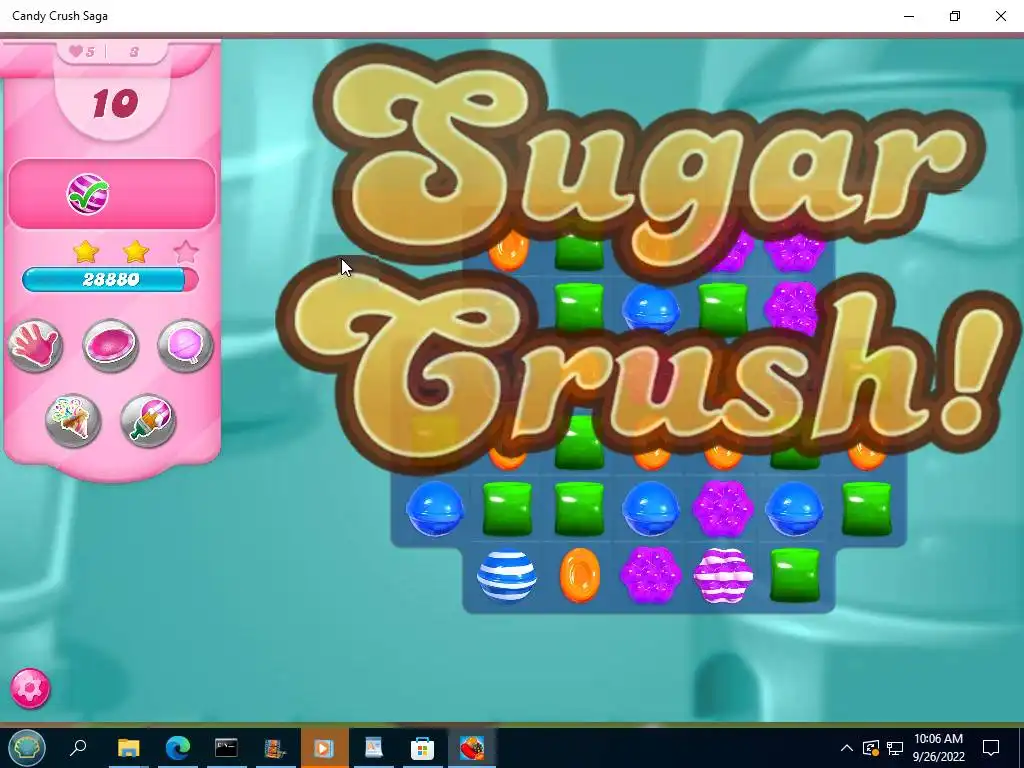Screen dimensions: 1024x768
Task: Switch to the highlighted orange media player
Action: 325,747
